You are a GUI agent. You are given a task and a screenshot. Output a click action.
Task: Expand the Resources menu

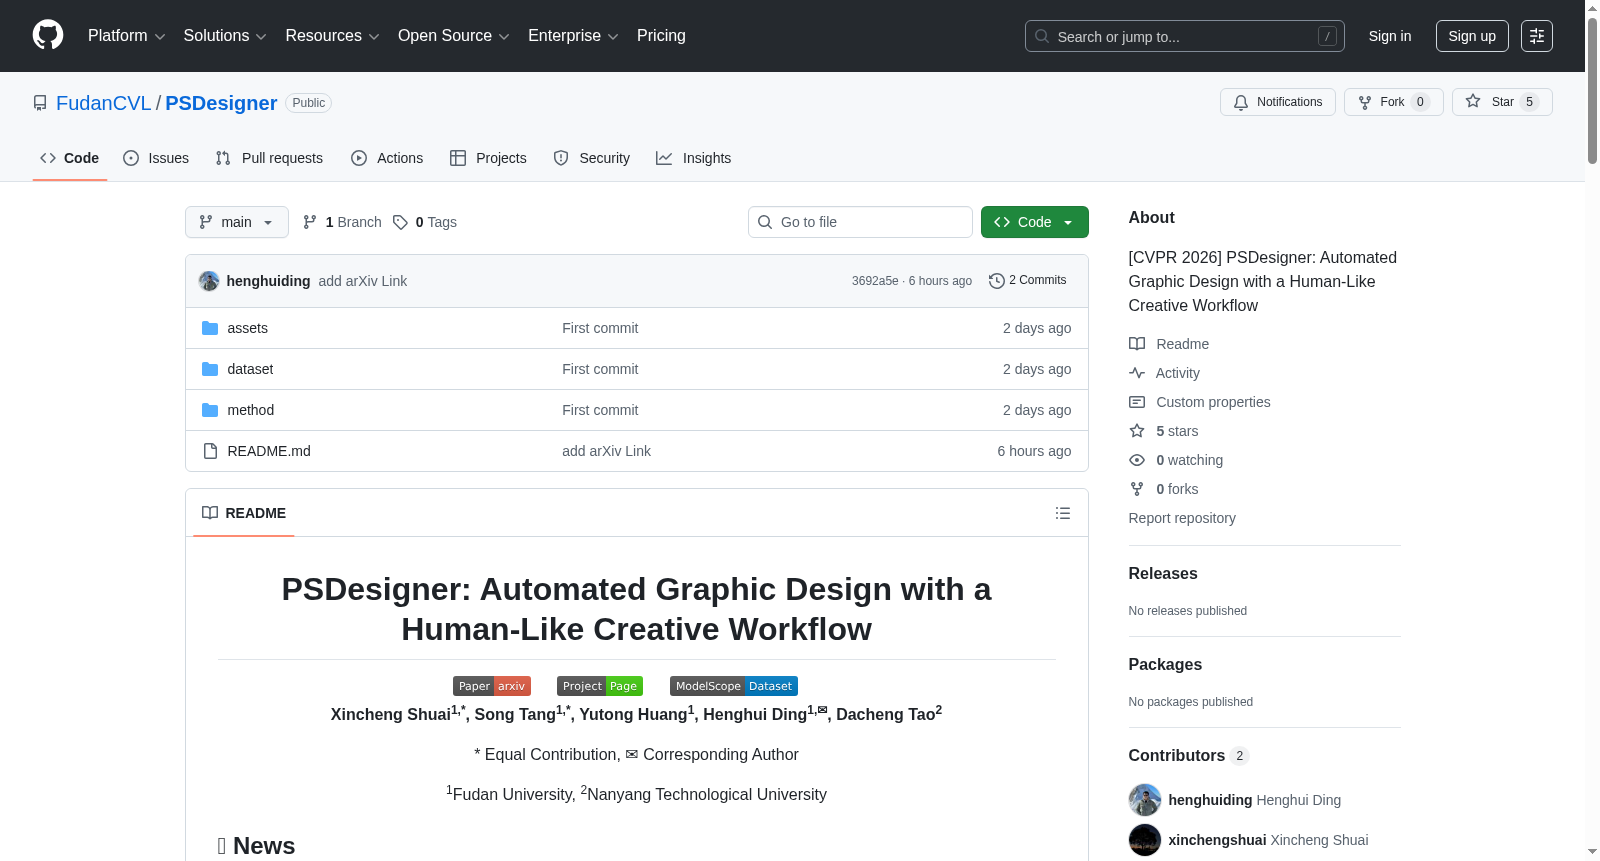(332, 36)
